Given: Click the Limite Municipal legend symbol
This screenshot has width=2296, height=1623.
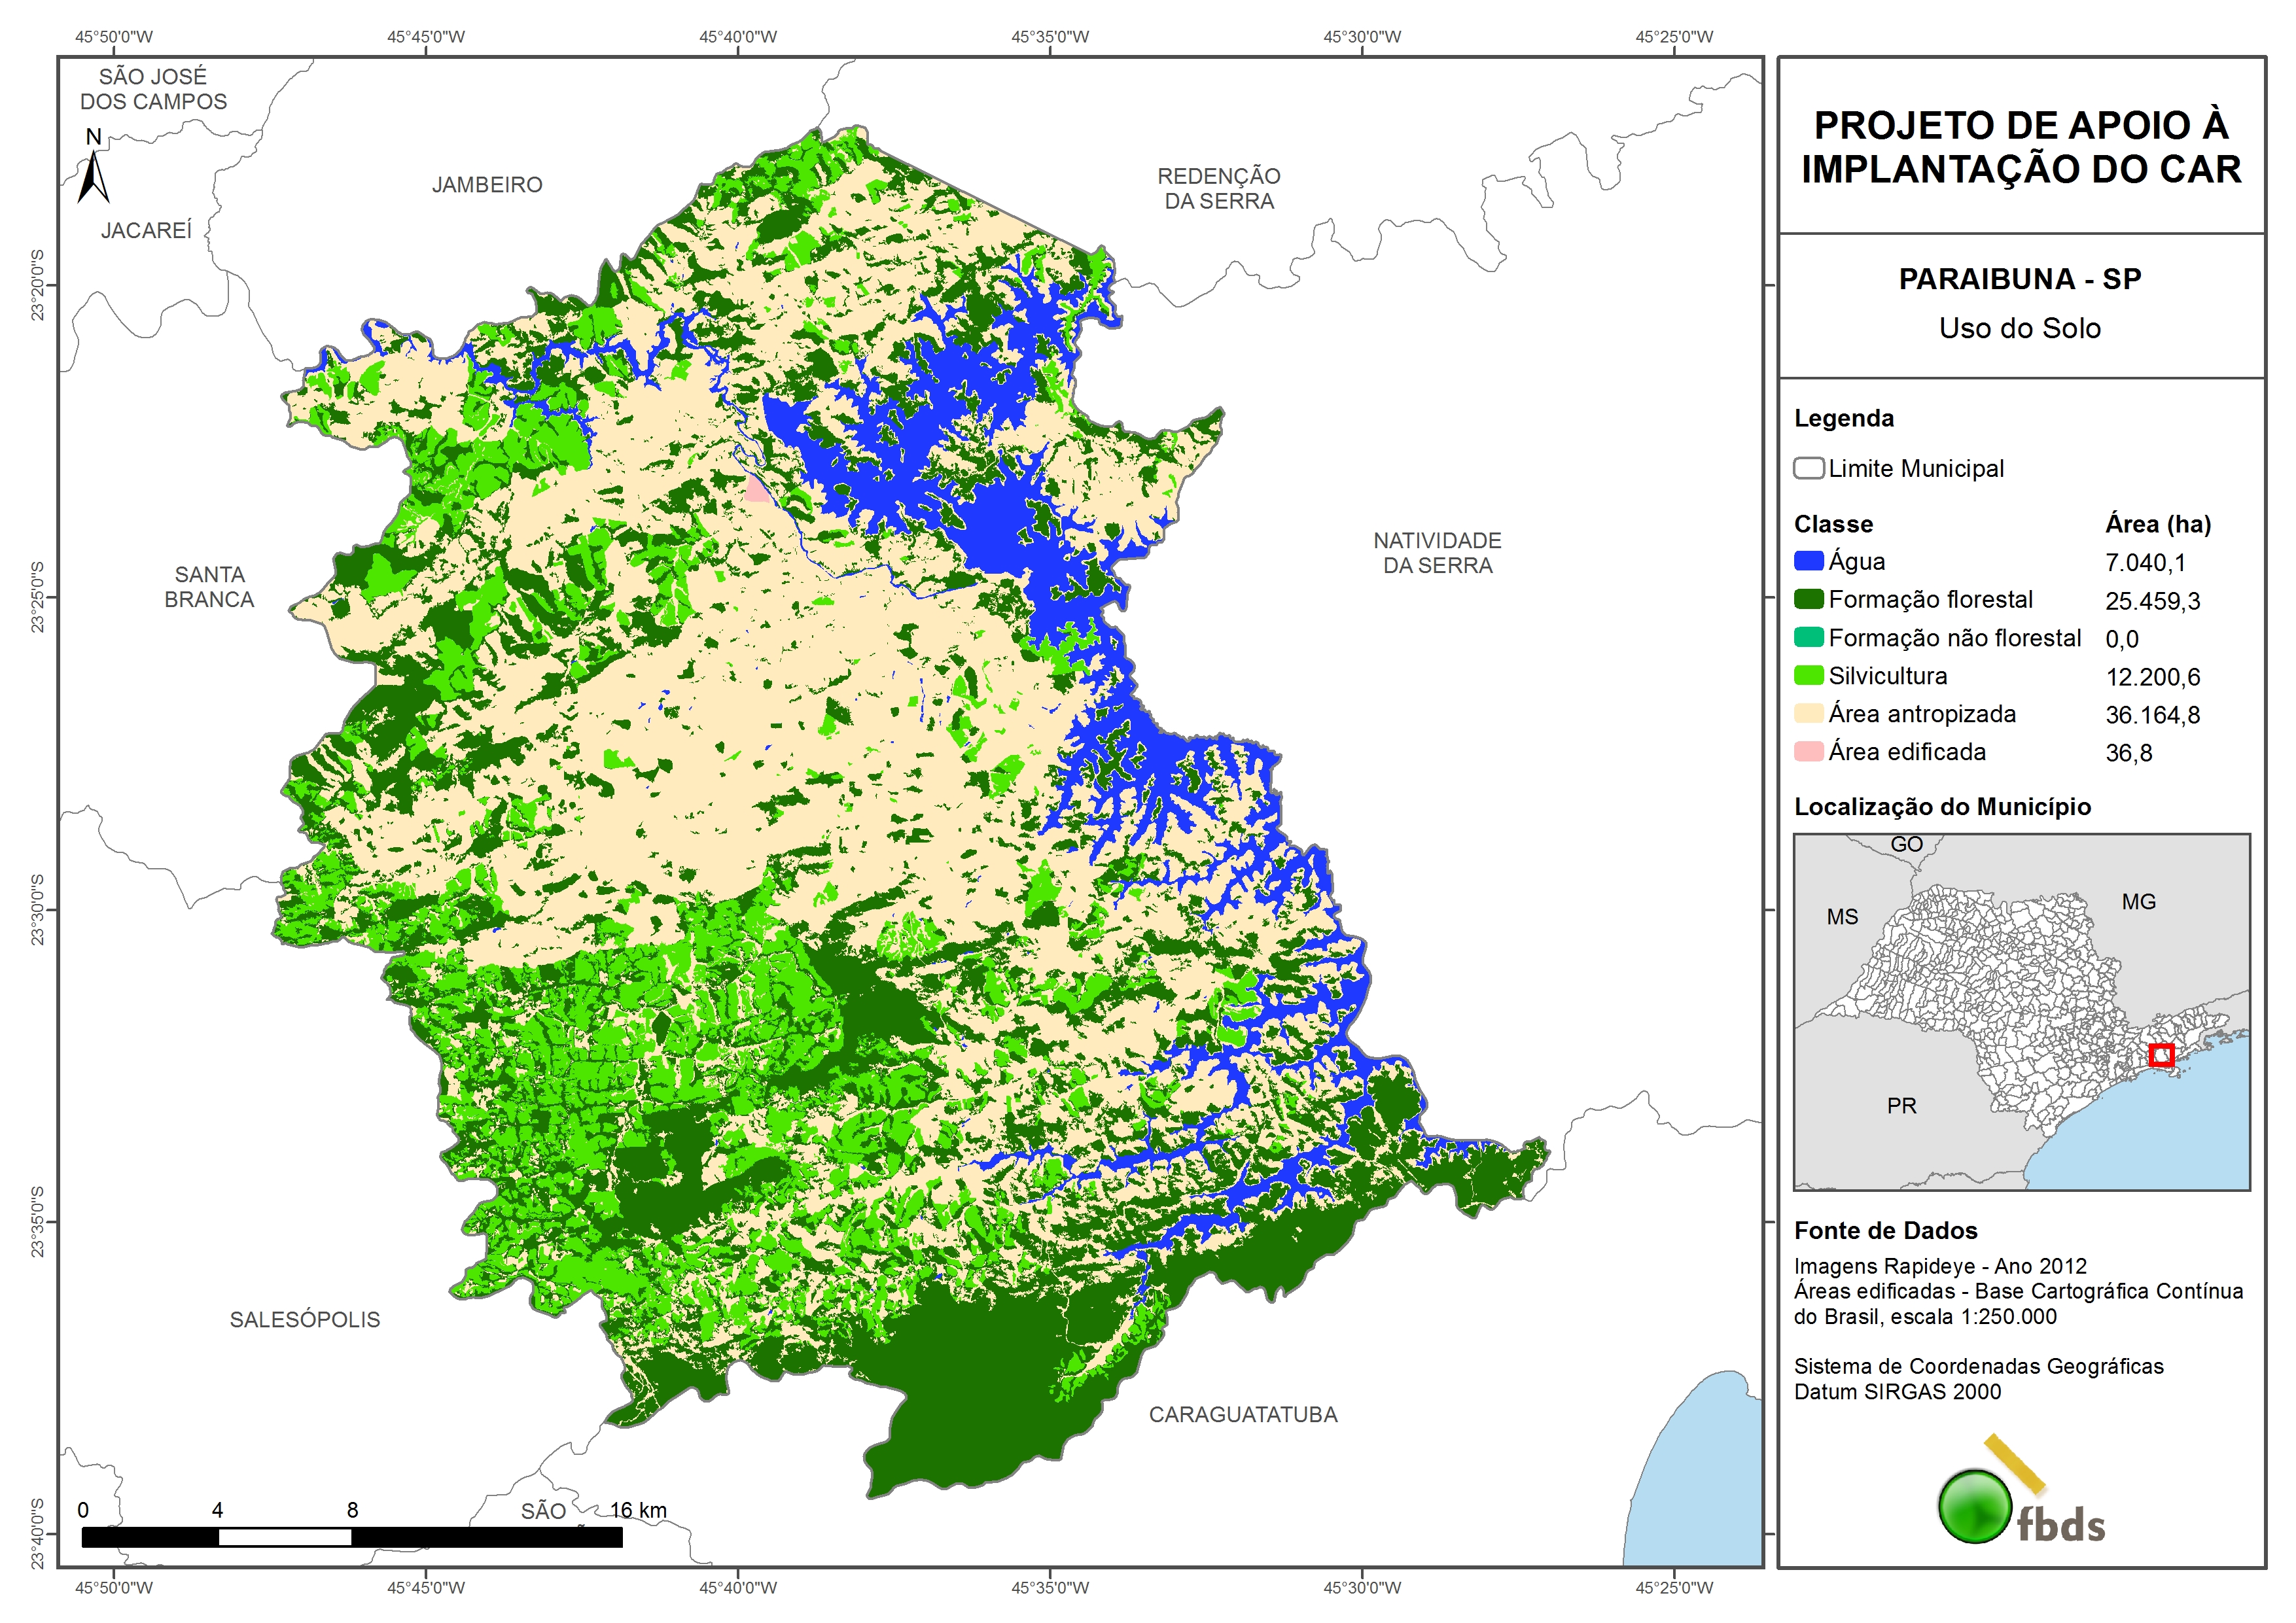Looking at the screenshot, I should [x=1808, y=468].
